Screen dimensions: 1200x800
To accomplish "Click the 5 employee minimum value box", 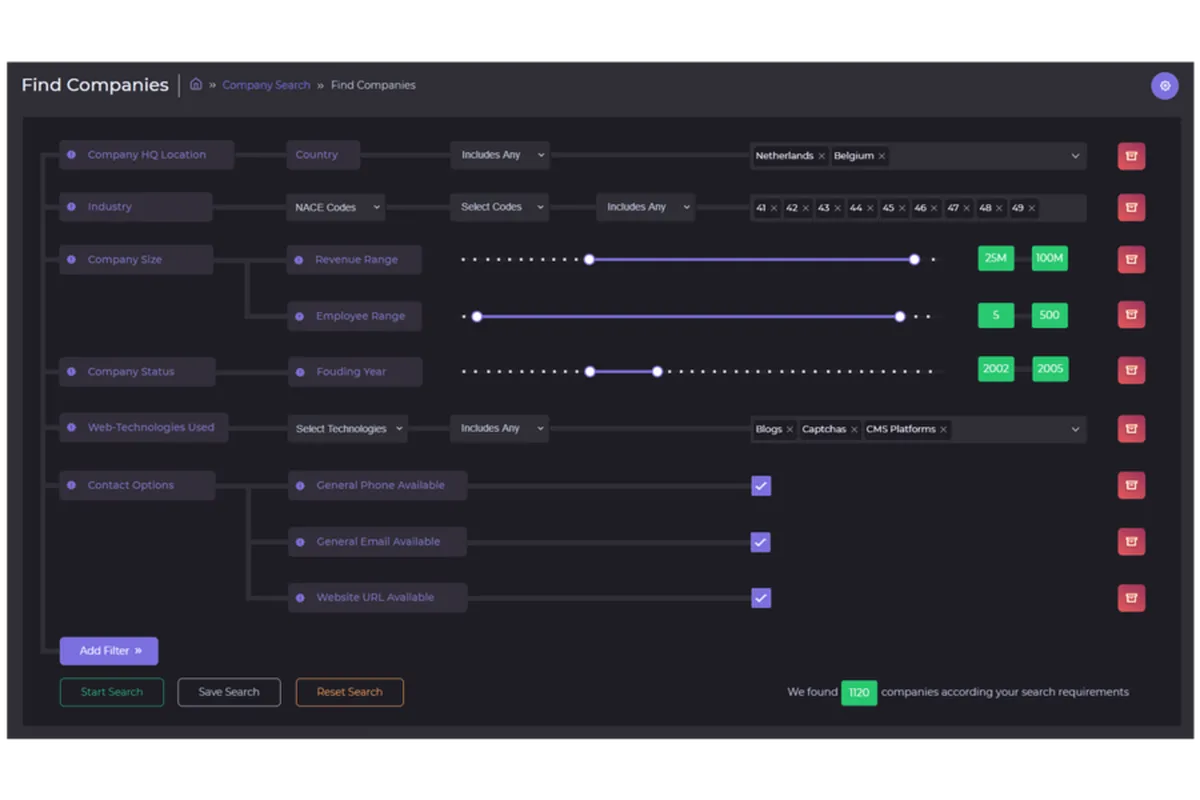I will pos(996,315).
